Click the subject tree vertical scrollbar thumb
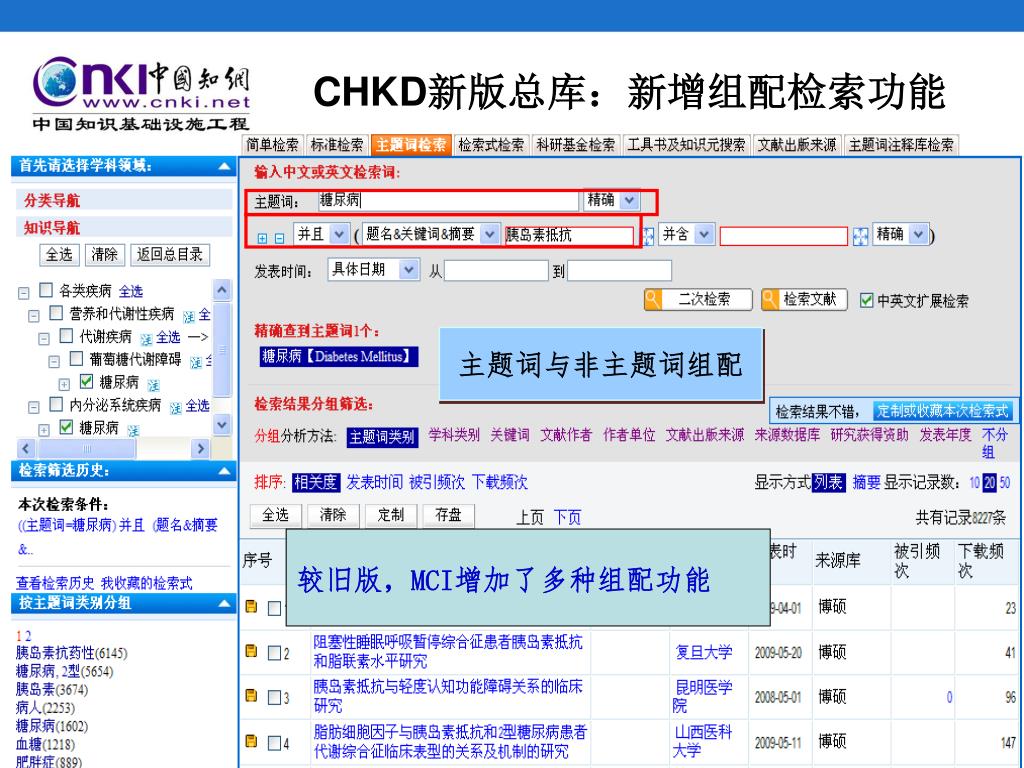Image resolution: width=1024 pixels, height=768 pixels. [222, 349]
